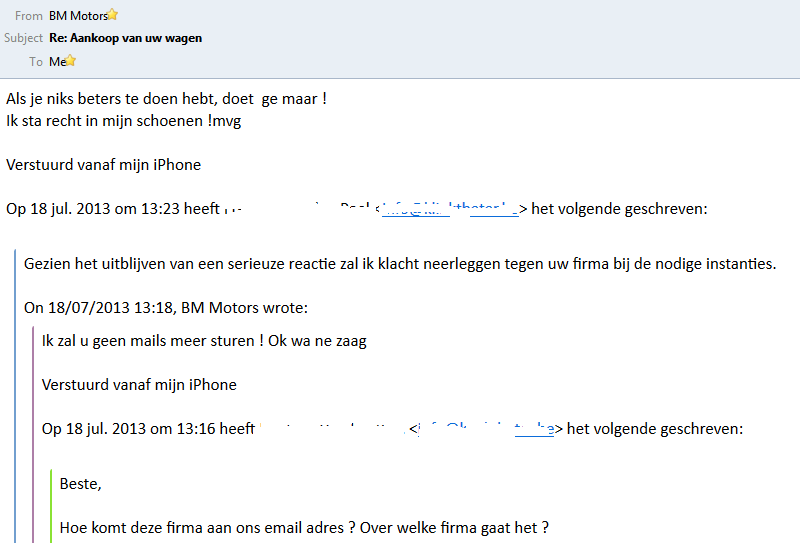Click the star icon next to Me
Image resolution: width=800 pixels, height=543 pixels.
coord(71,61)
